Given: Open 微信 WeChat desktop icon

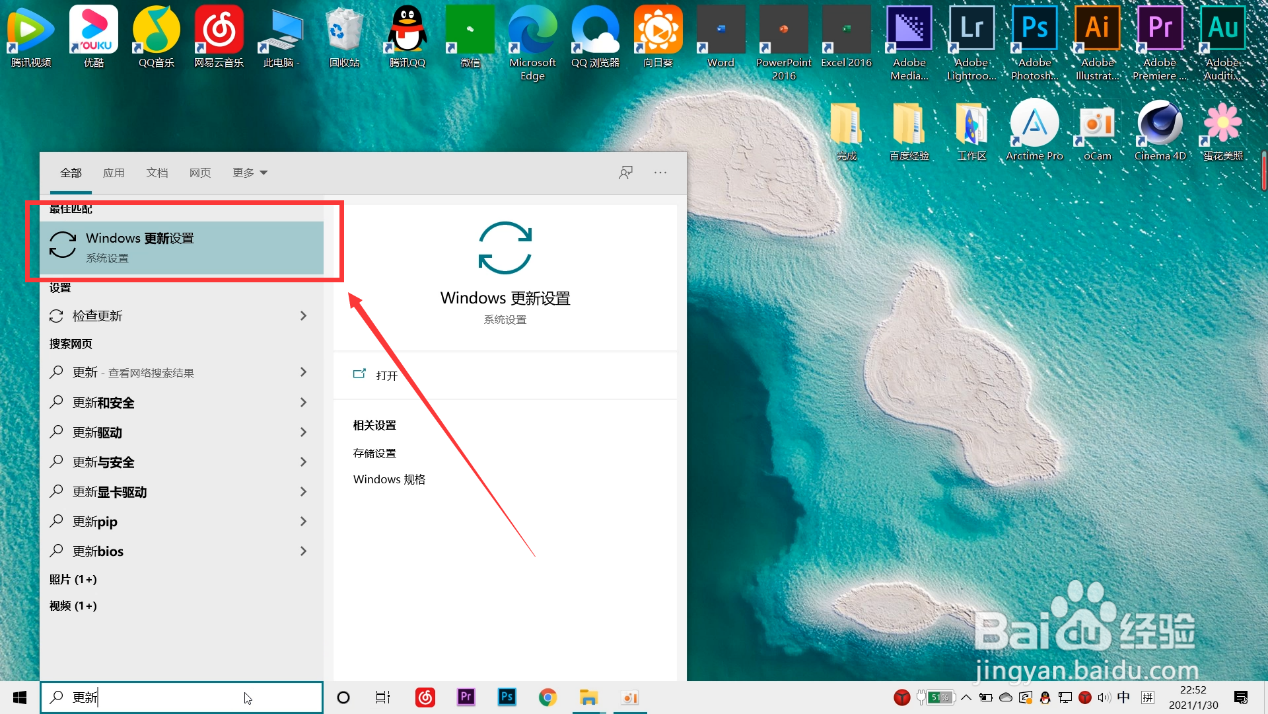Looking at the screenshot, I should coord(469,36).
